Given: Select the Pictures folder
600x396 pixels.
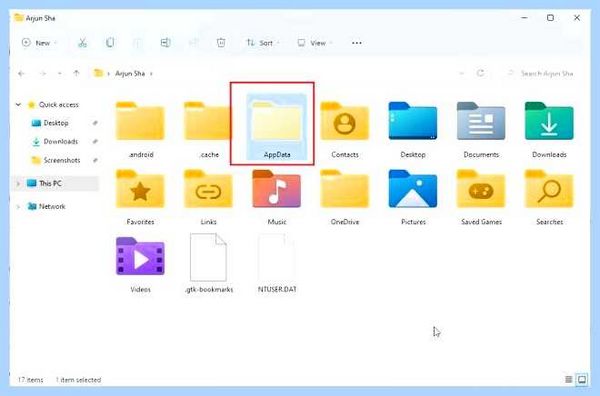Looking at the screenshot, I should coord(413,197).
